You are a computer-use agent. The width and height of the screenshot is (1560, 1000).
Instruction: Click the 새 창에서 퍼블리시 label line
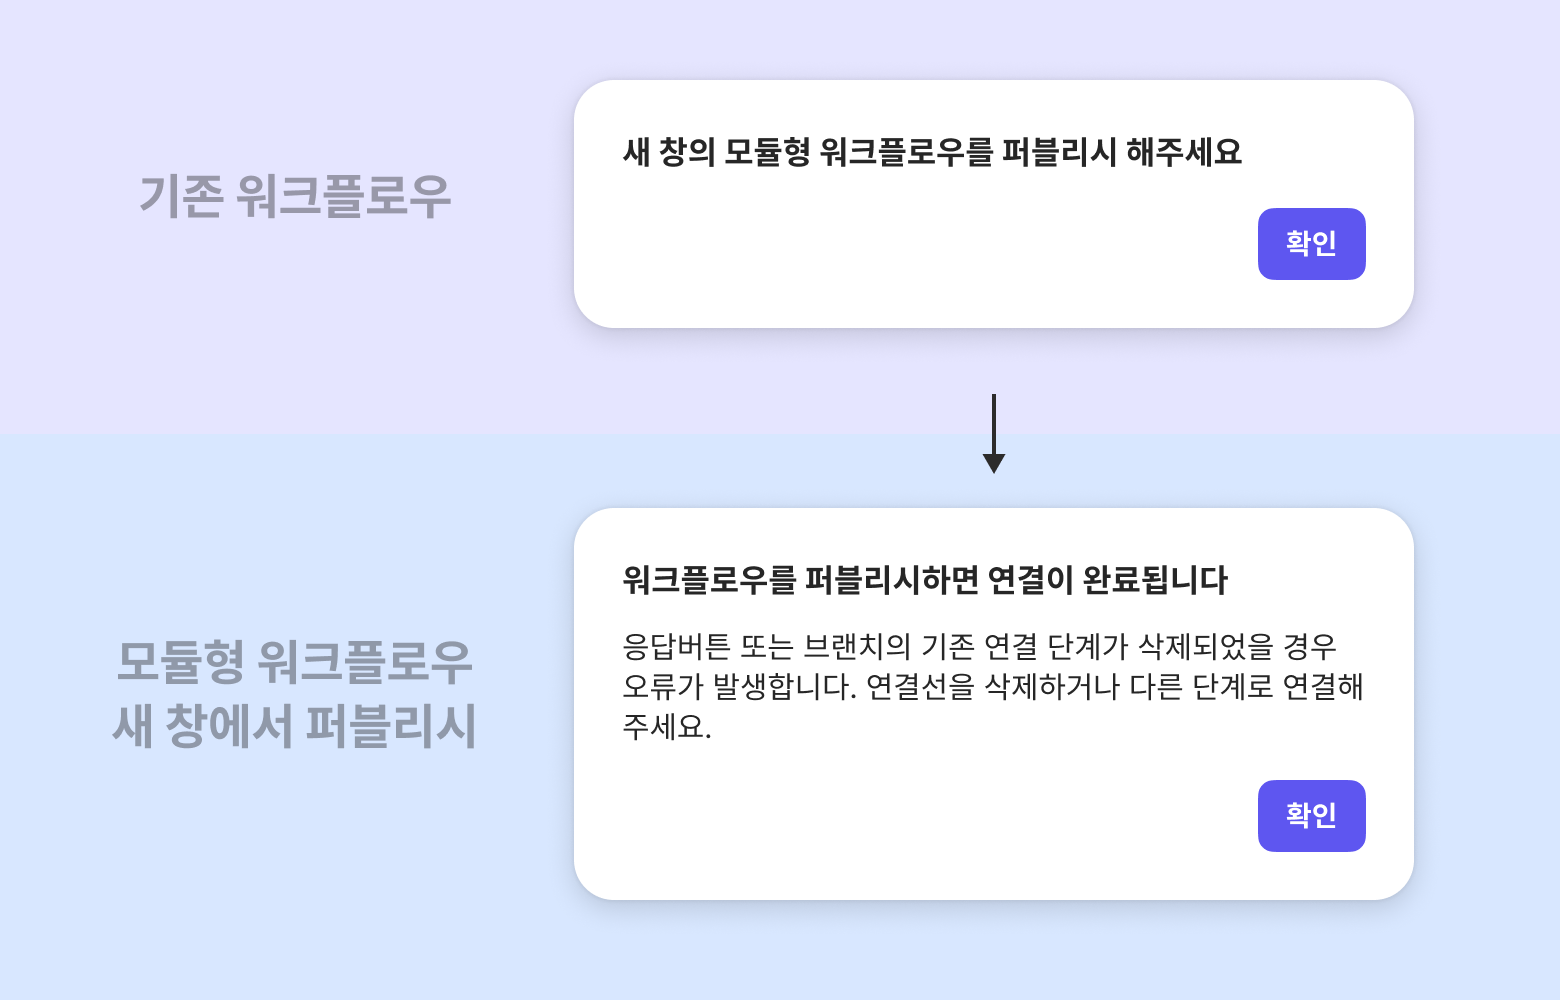coord(295,726)
